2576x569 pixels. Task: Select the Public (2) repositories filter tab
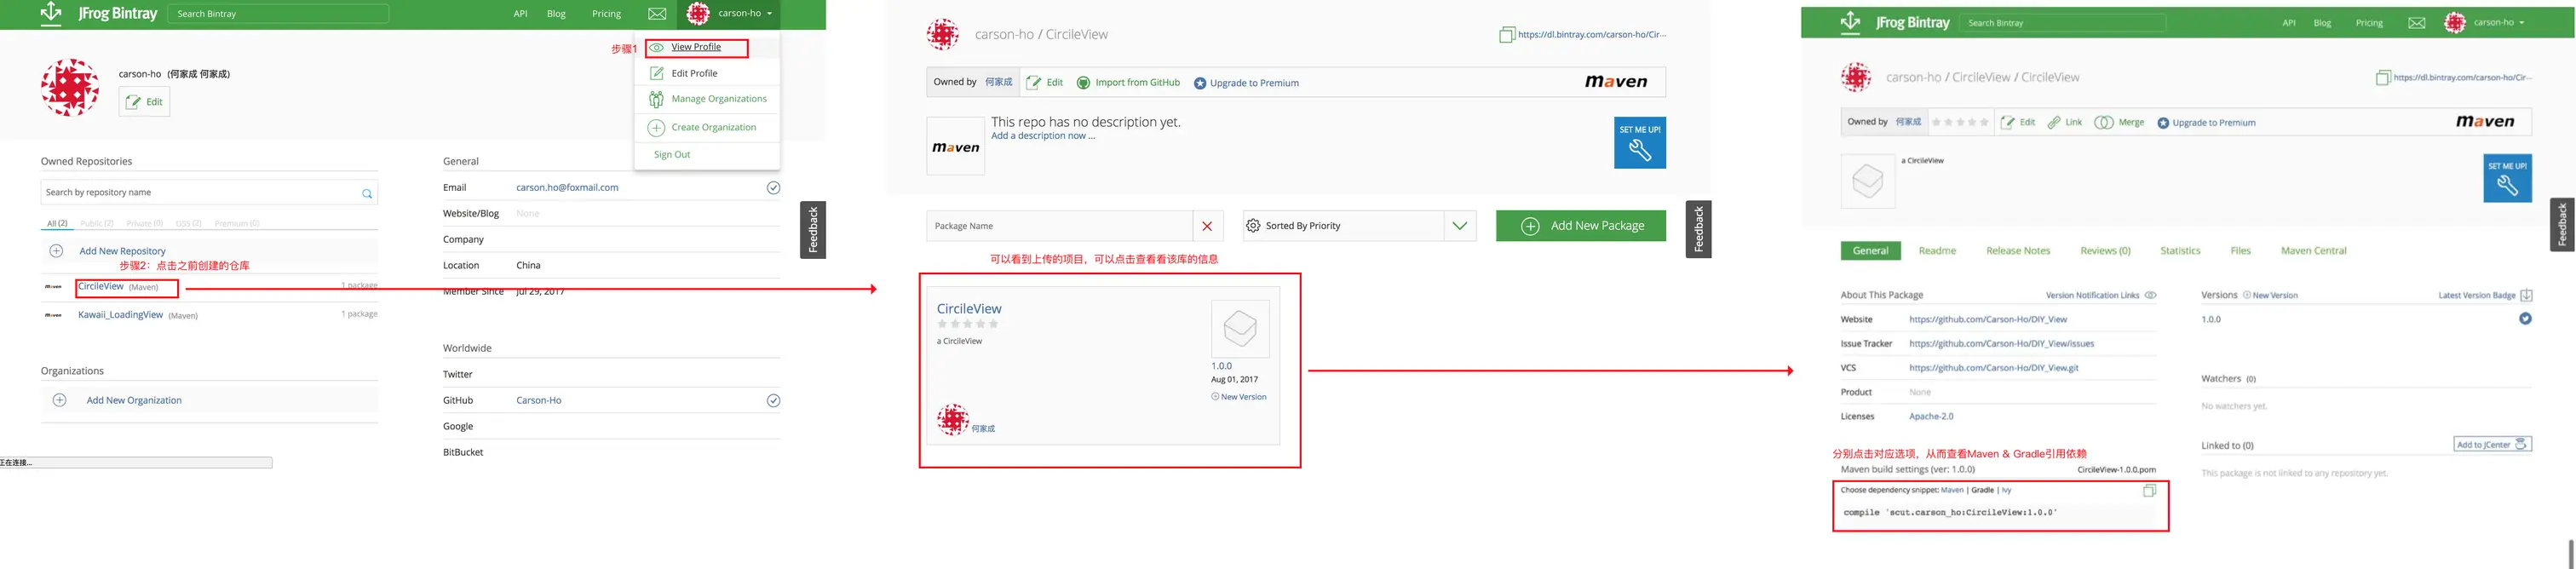pyautogui.click(x=97, y=223)
